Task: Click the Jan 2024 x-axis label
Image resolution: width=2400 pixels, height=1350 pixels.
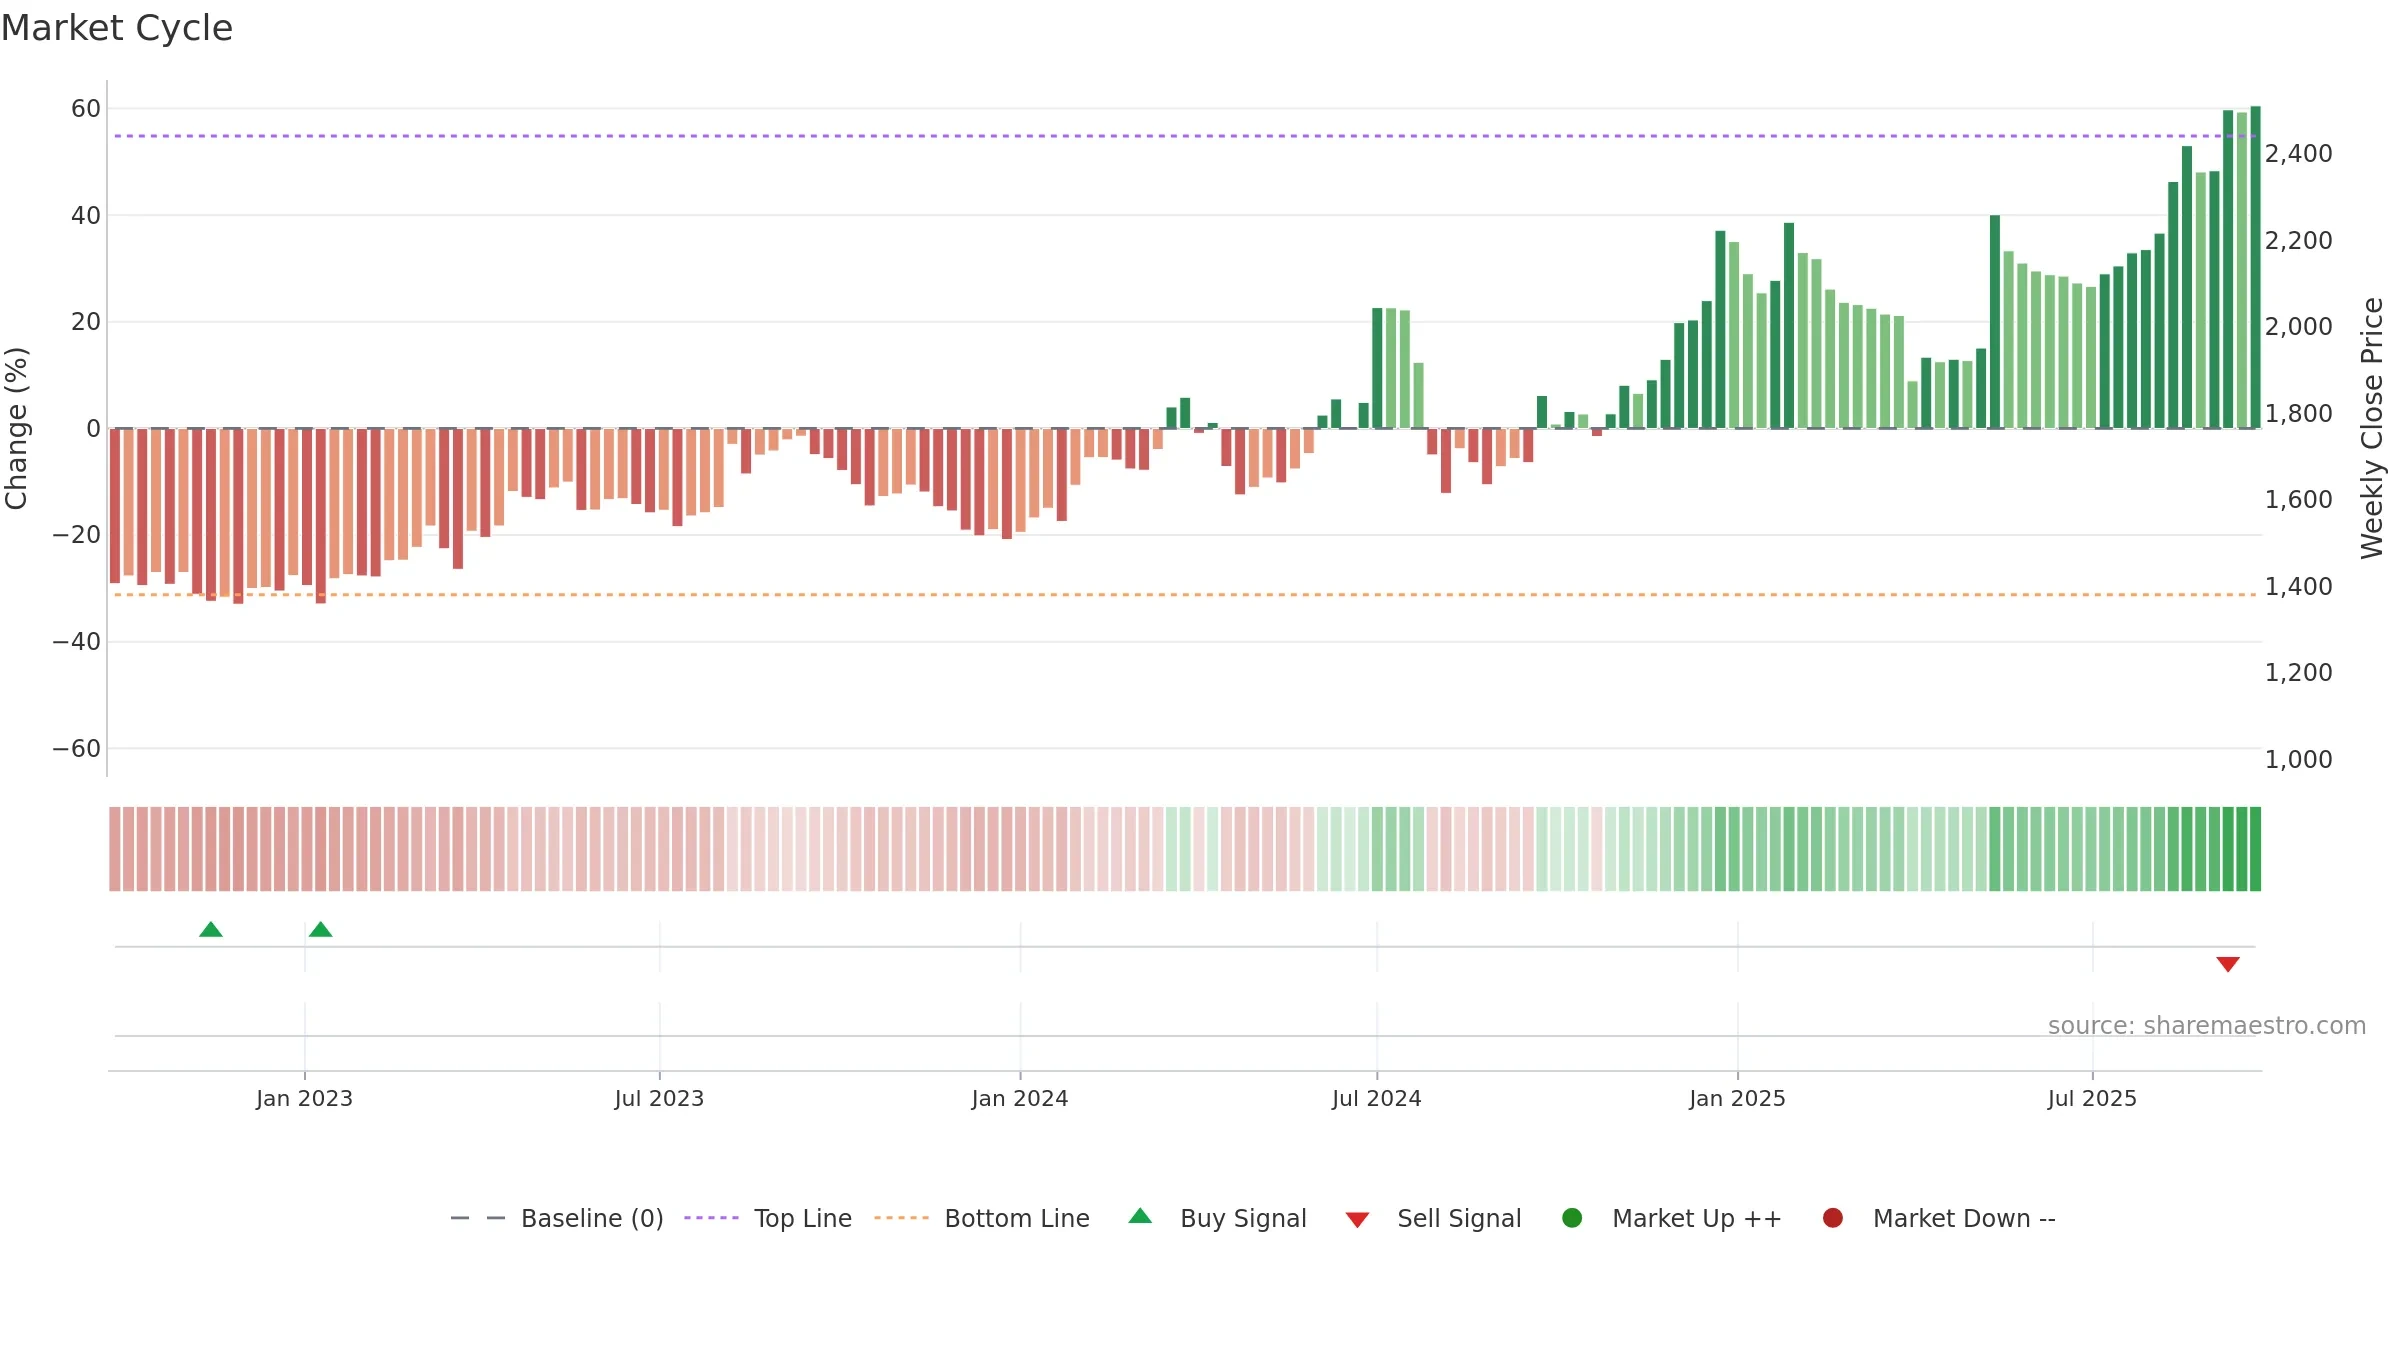Action: point(1020,1099)
